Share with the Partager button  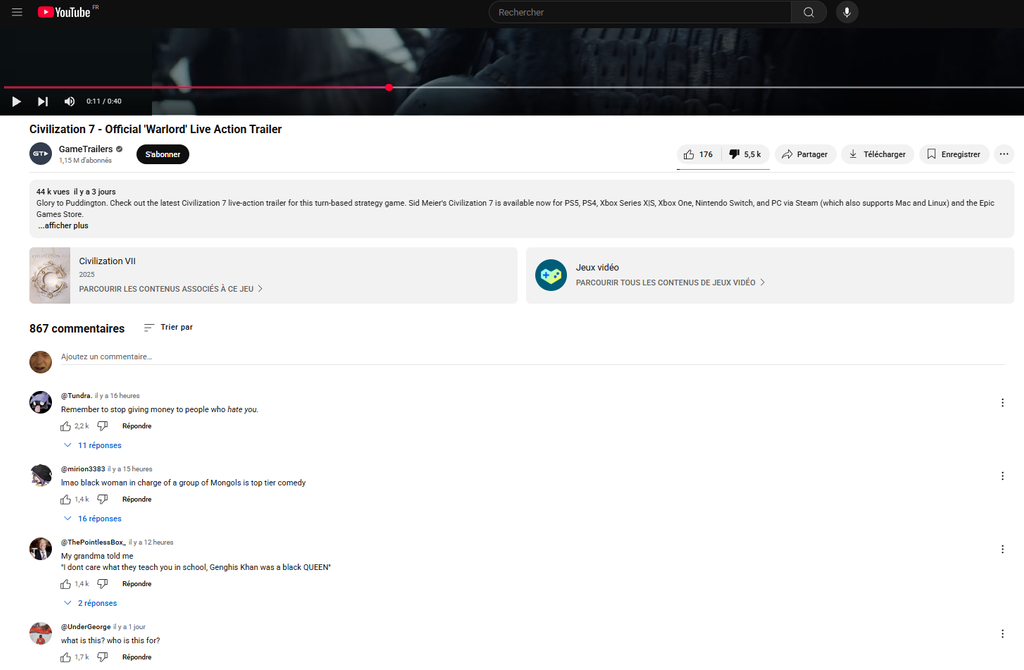[x=805, y=154]
